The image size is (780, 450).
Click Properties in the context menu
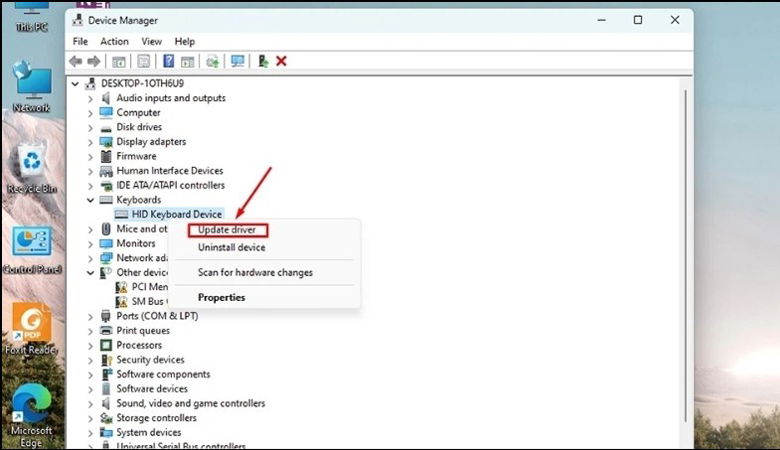[x=221, y=297]
